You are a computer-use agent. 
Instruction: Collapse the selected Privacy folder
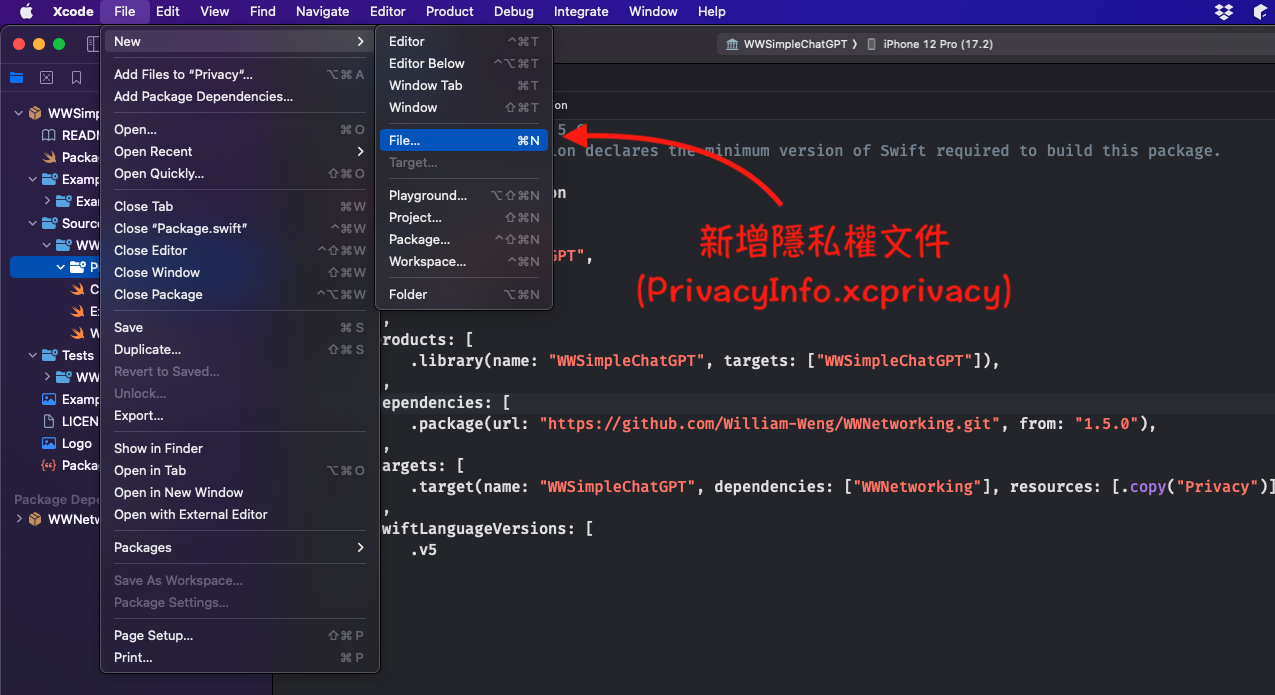61,267
